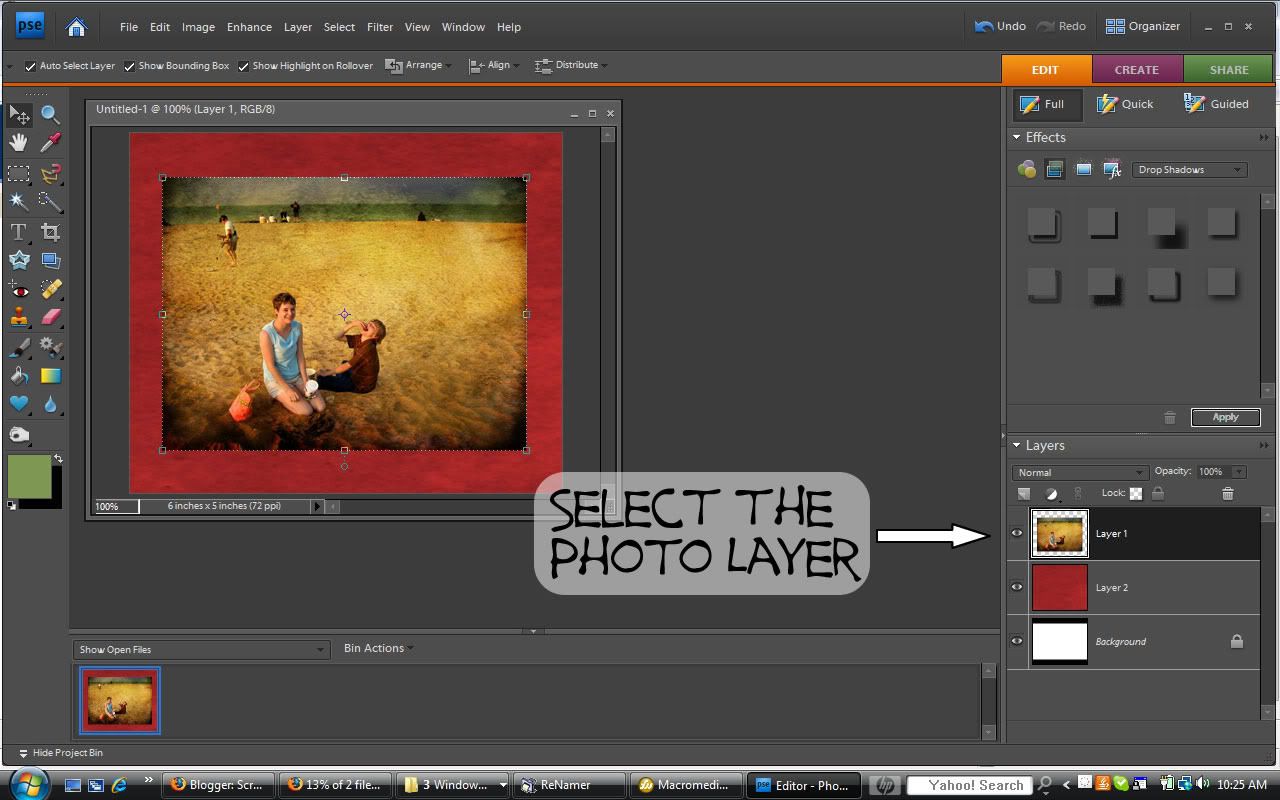Switch to the CREATE tab
This screenshot has width=1280, height=800.
(1137, 70)
